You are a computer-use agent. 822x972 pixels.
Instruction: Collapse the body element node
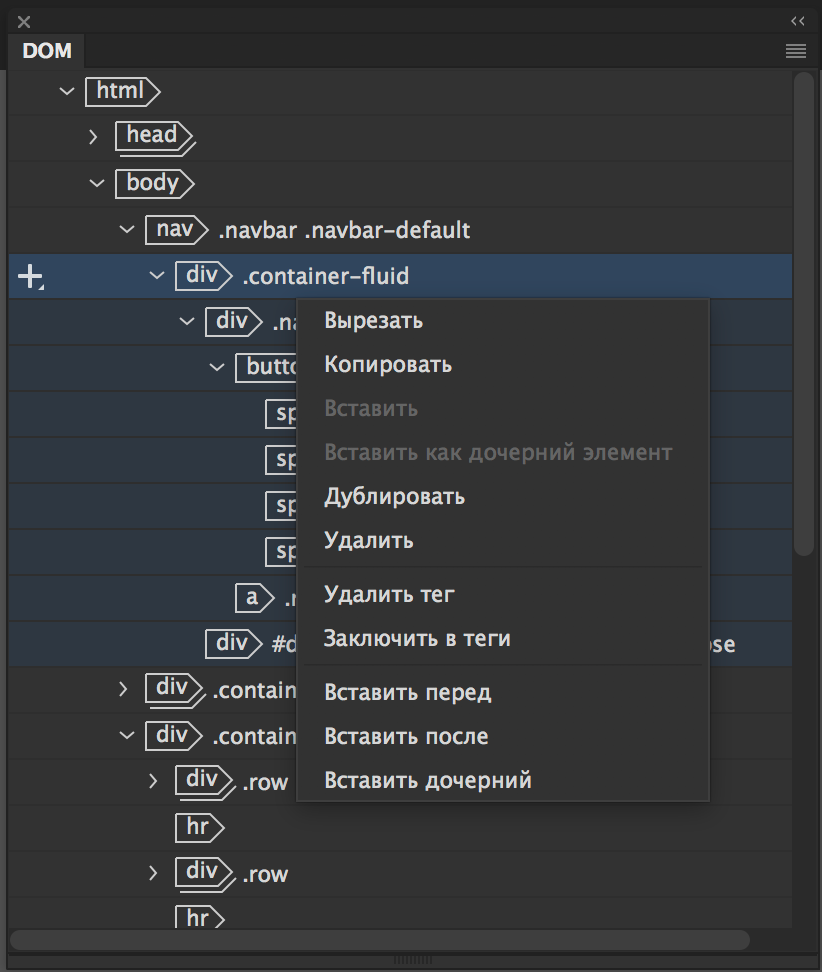click(x=96, y=183)
